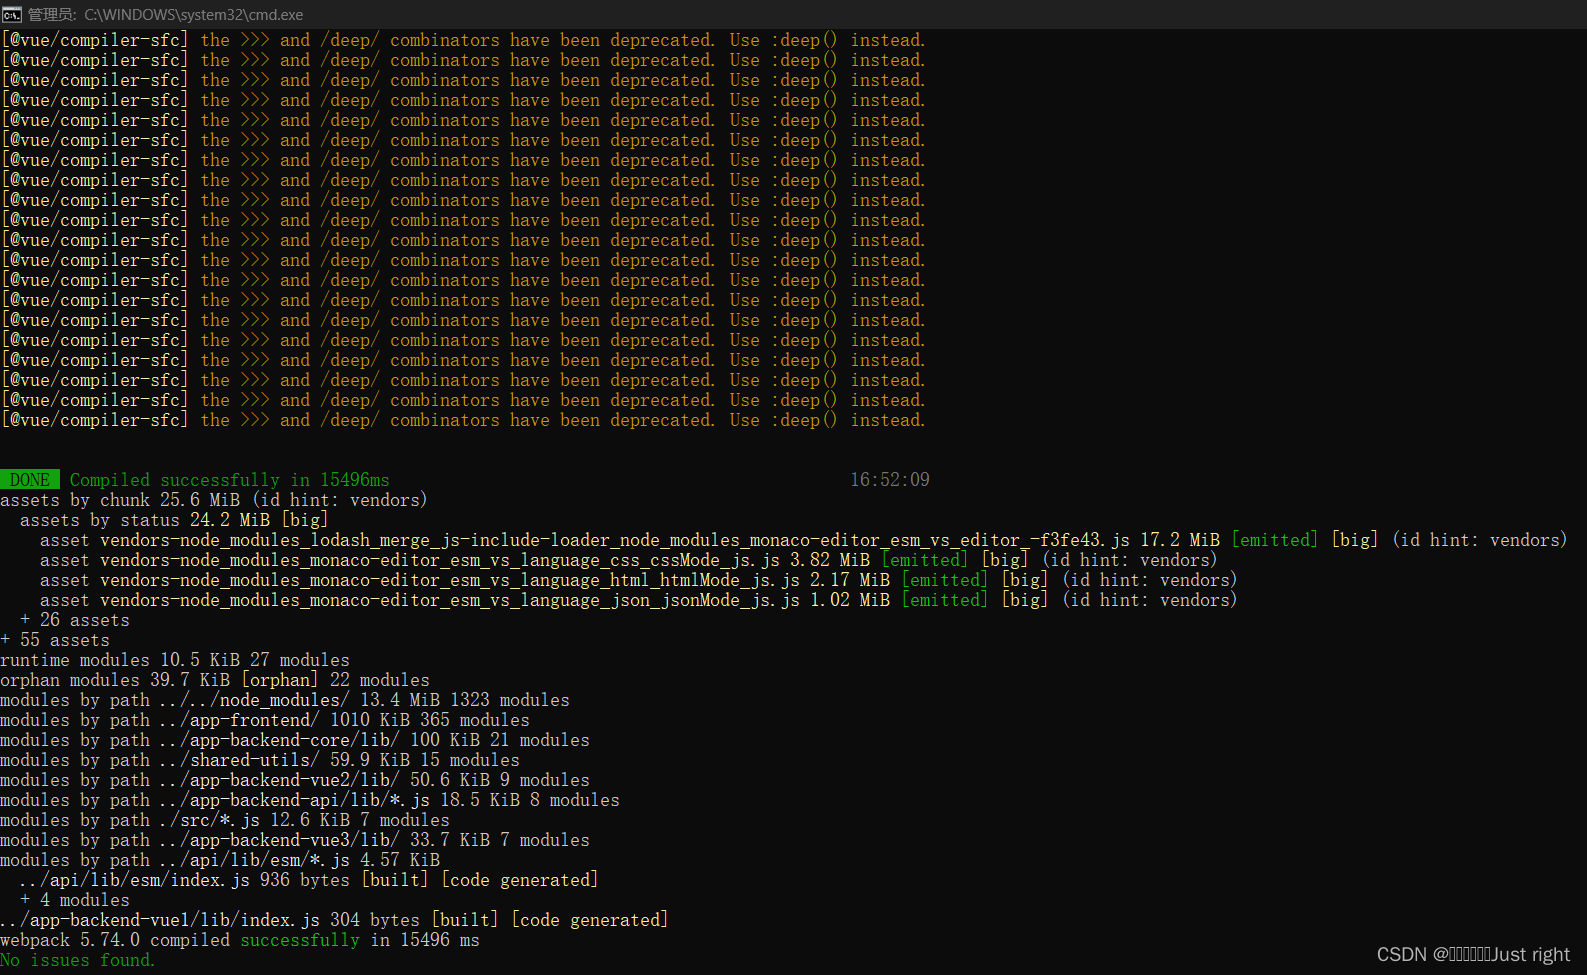Click 'orphan modules 39.7 KiB' line
The width and height of the screenshot is (1587, 975).
pyautogui.click(x=215, y=680)
